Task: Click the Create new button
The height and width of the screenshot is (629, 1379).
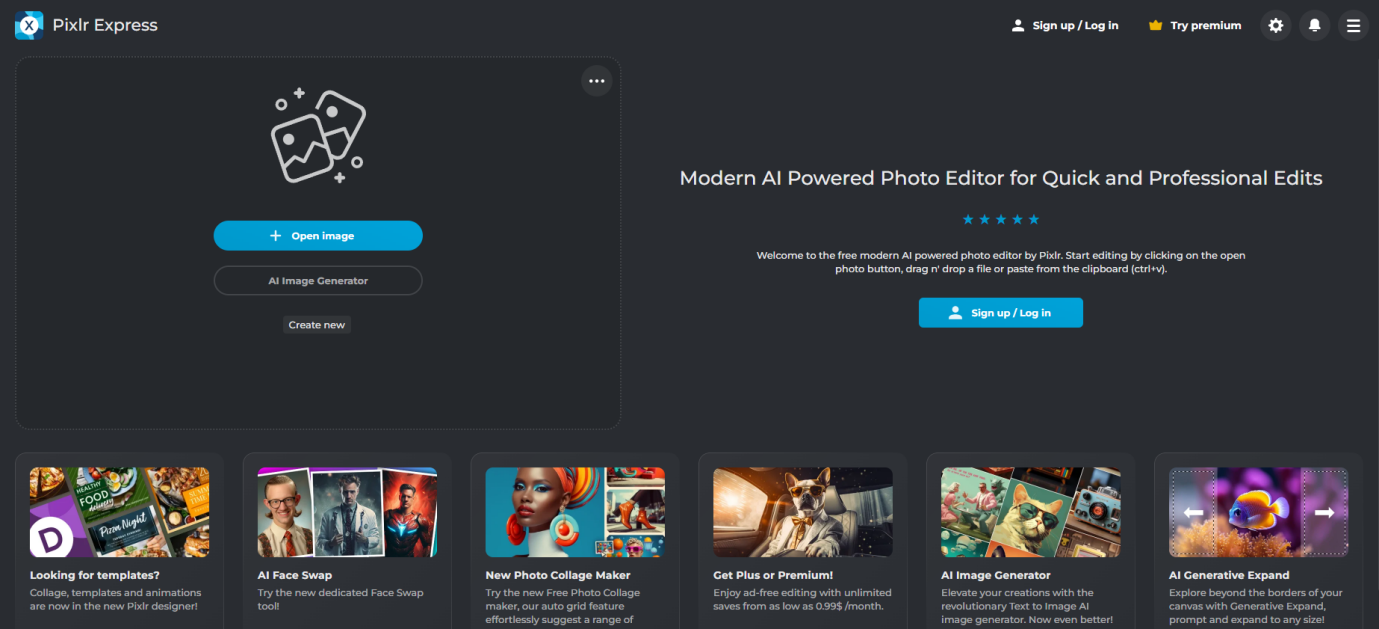Action: (x=317, y=325)
